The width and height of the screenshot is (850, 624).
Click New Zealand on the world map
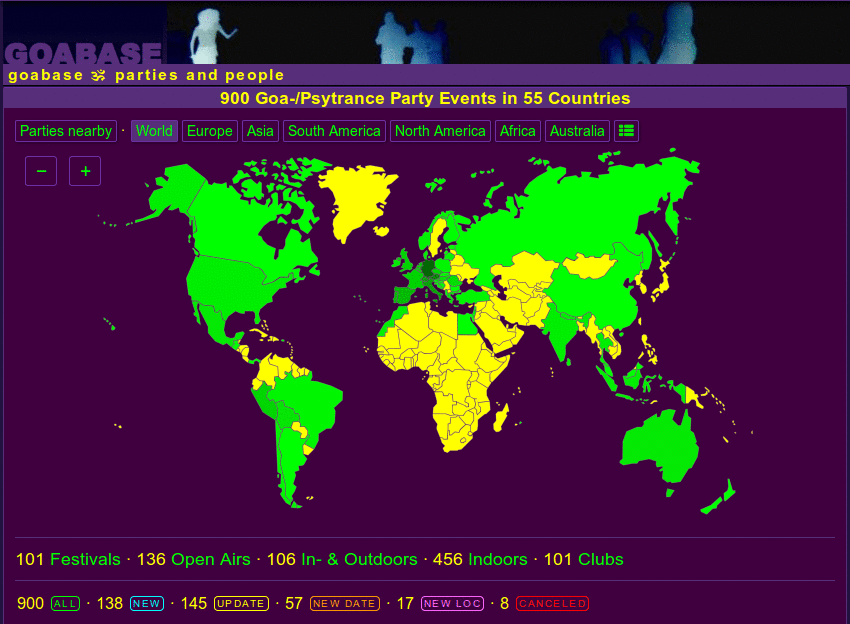point(718,499)
